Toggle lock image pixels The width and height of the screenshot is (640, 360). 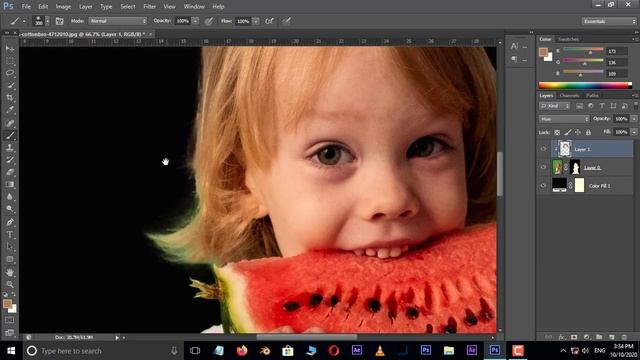tap(568, 132)
